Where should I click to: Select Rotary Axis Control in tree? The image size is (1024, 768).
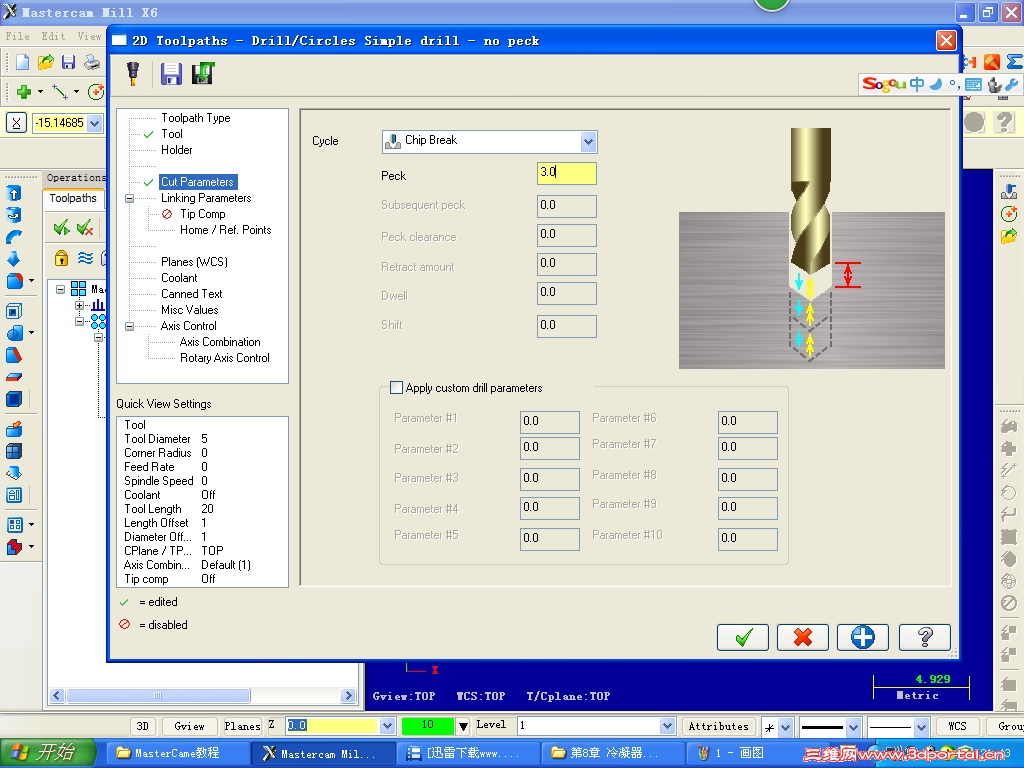pos(225,358)
